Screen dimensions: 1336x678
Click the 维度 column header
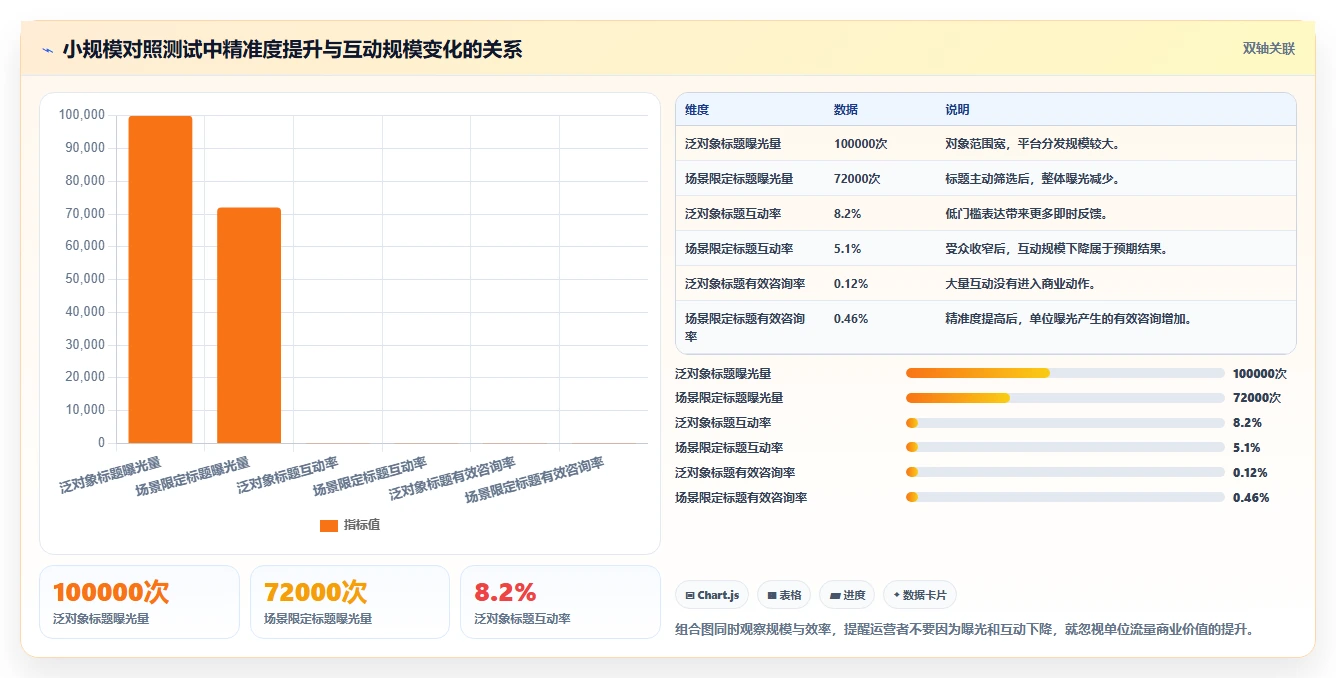[x=697, y=110]
